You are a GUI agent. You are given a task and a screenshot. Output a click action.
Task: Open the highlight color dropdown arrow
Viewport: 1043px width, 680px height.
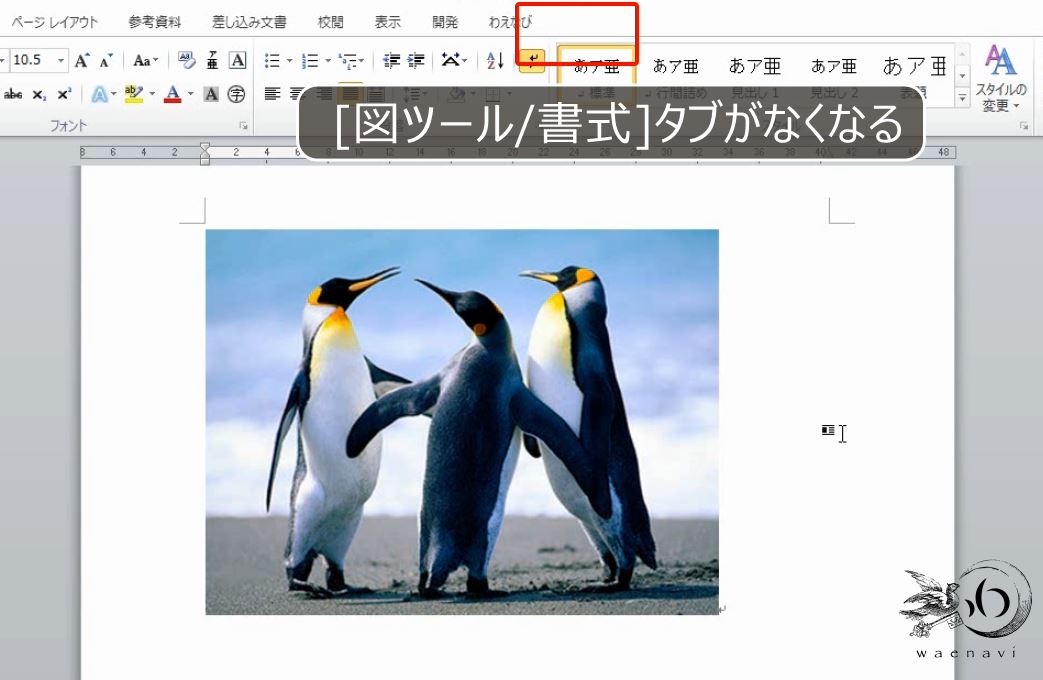coord(152,94)
